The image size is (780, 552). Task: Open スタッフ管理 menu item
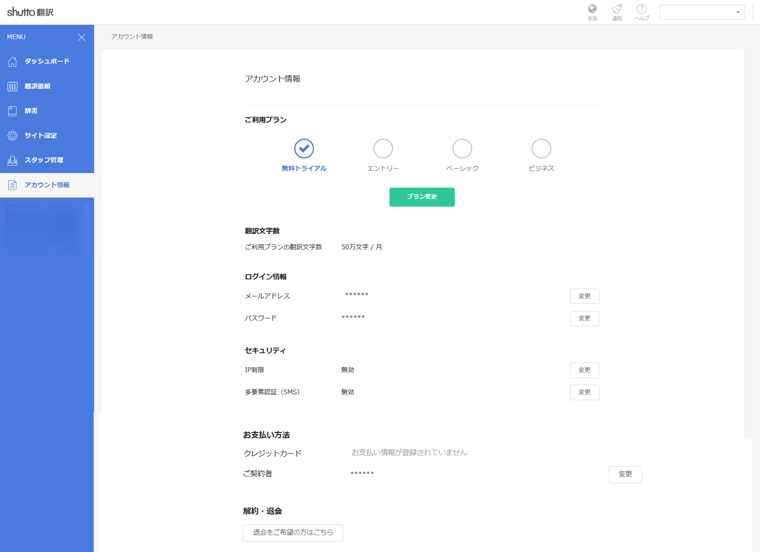[x=47, y=160]
